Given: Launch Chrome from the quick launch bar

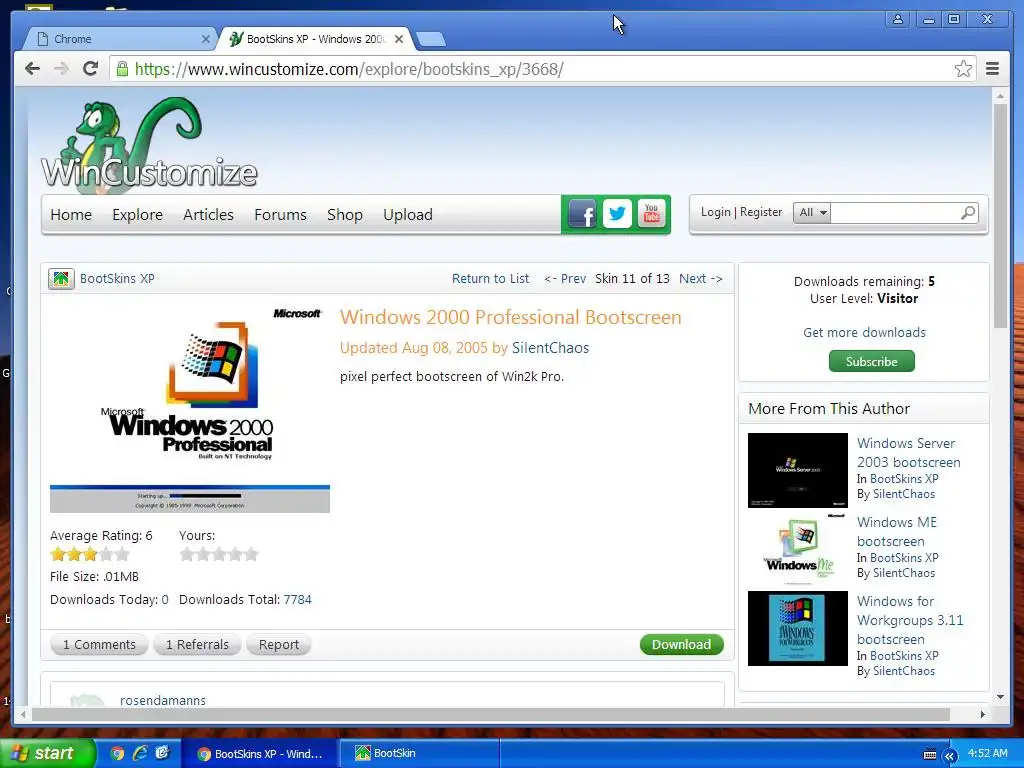Looking at the screenshot, I should pyautogui.click(x=117, y=753).
